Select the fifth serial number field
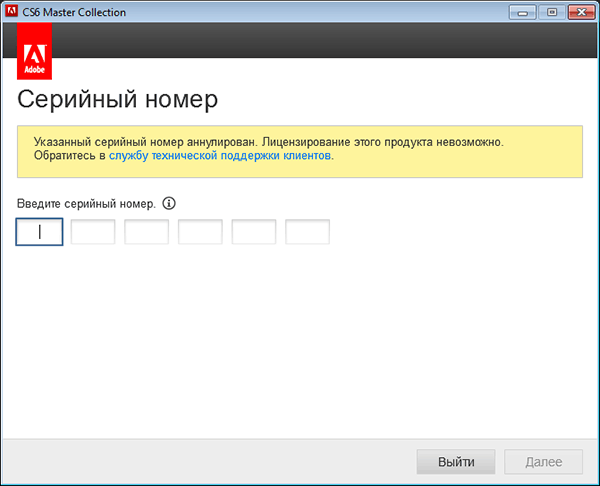Image resolution: width=600 pixels, height=486 pixels. pyautogui.click(x=254, y=232)
